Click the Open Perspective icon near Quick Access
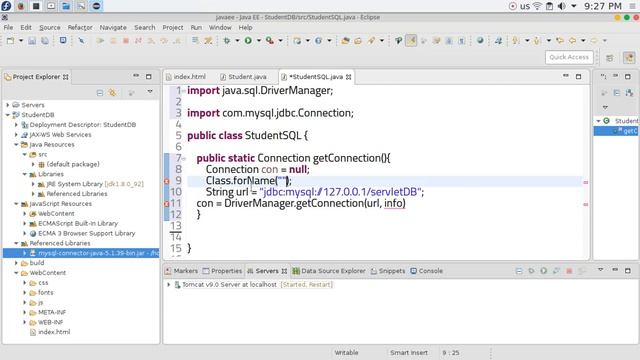The image size is (640, 360). coord(609,58)
